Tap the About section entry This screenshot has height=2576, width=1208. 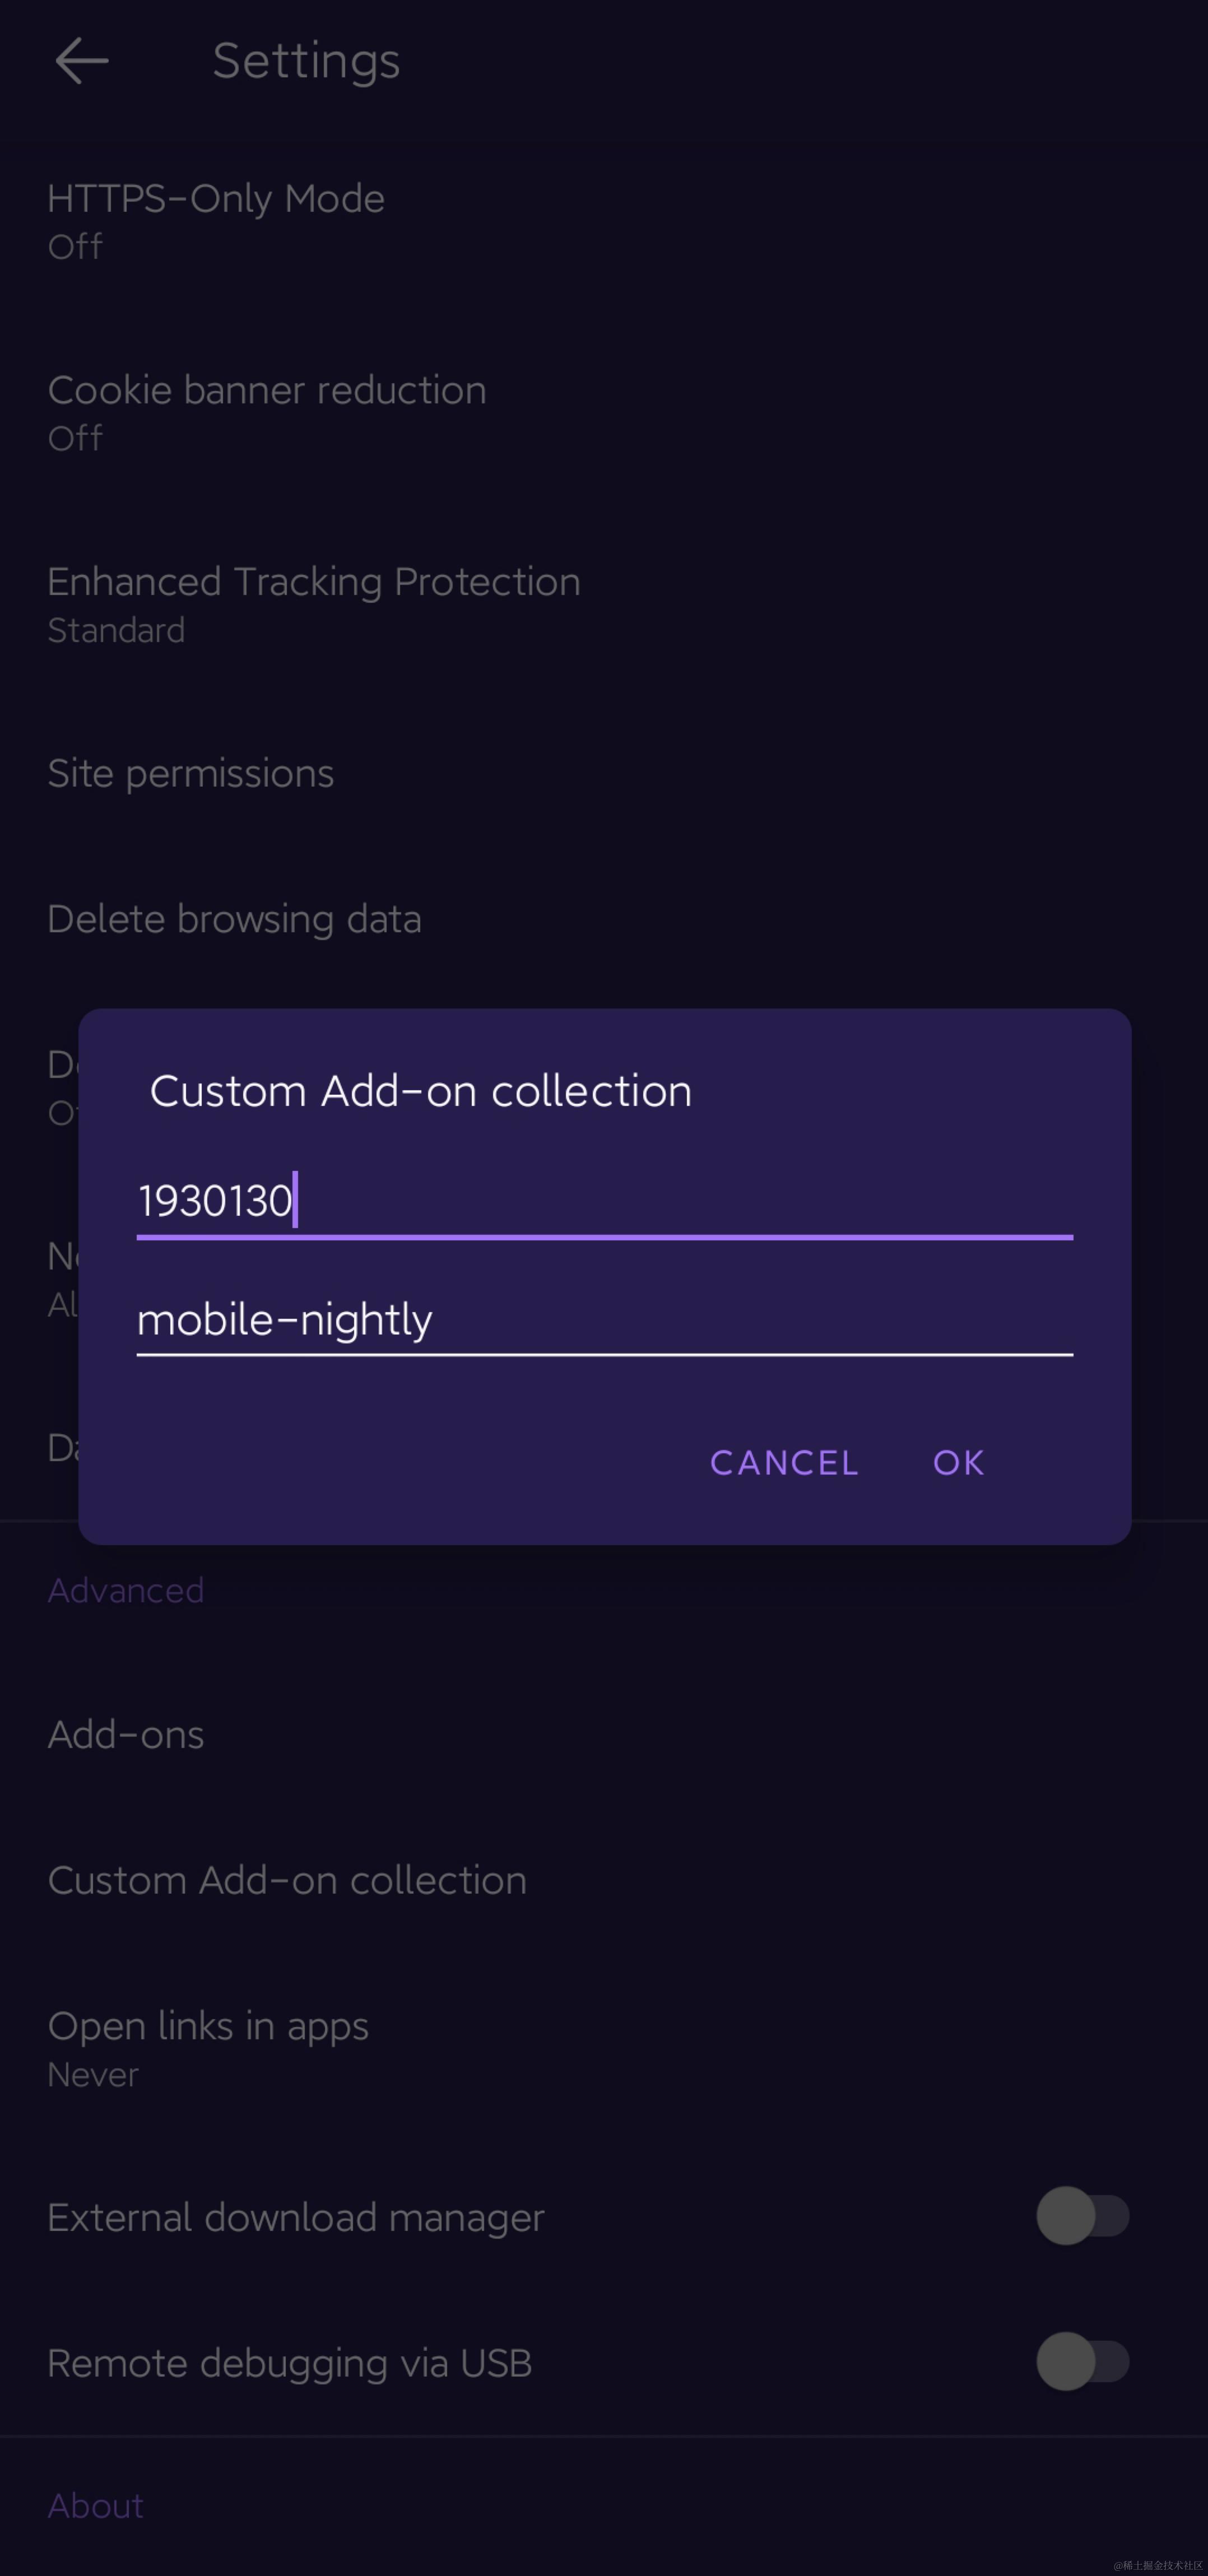pos(96,2505)
